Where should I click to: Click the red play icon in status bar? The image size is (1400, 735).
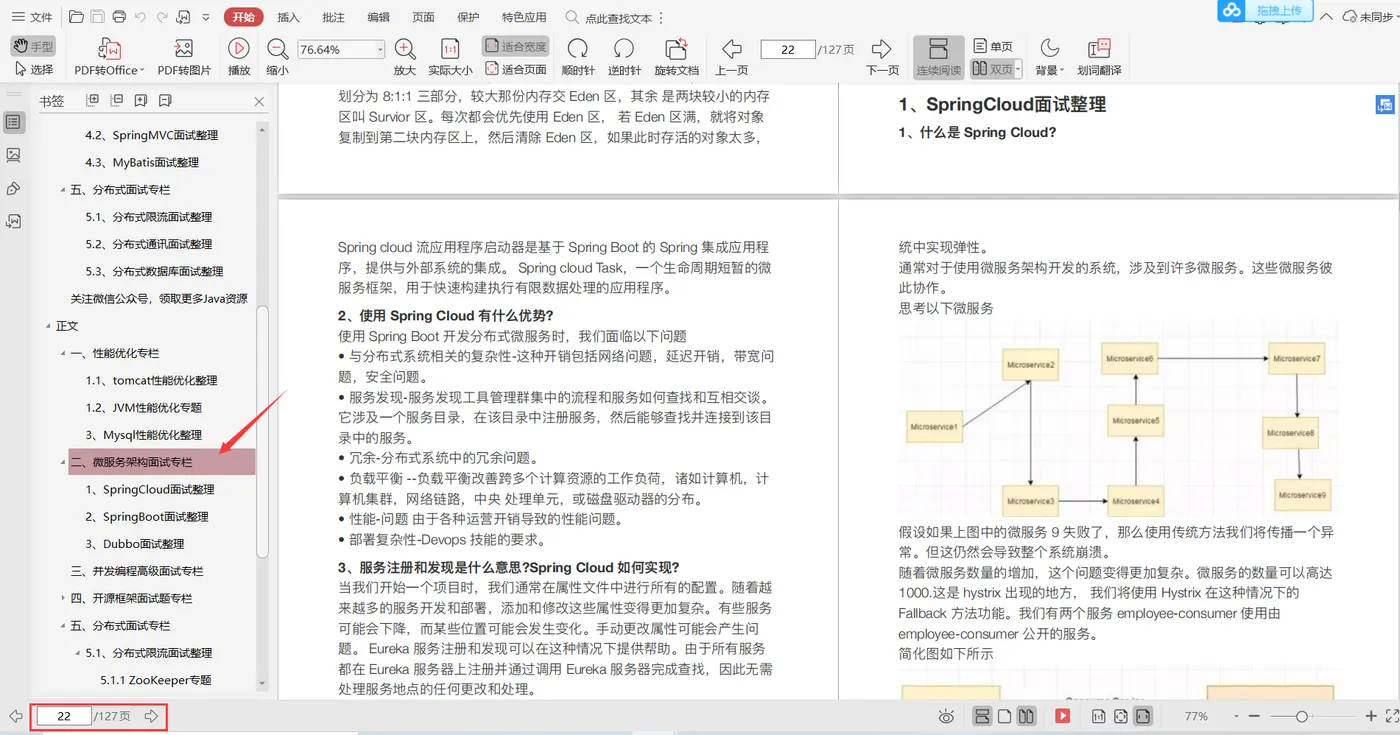[x=1062, y=716]
